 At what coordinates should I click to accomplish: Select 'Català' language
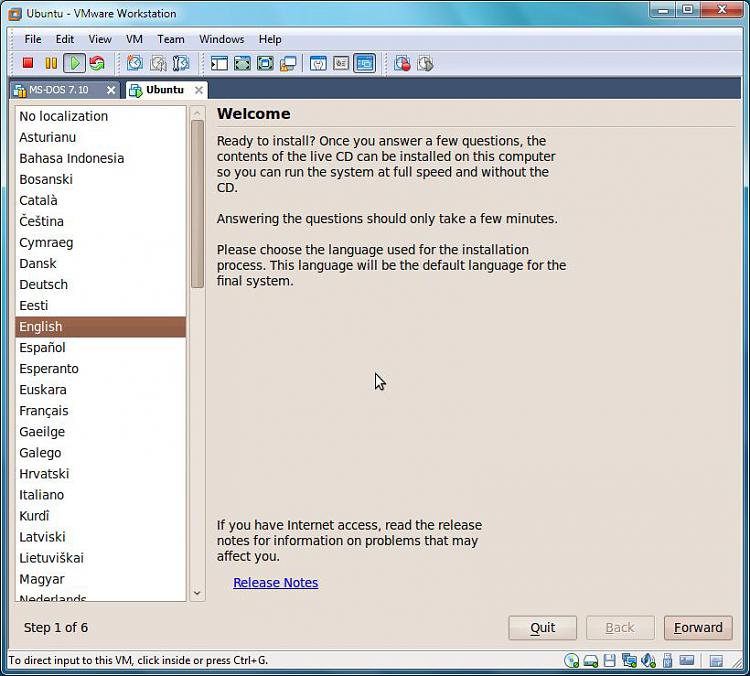[100, 200]
